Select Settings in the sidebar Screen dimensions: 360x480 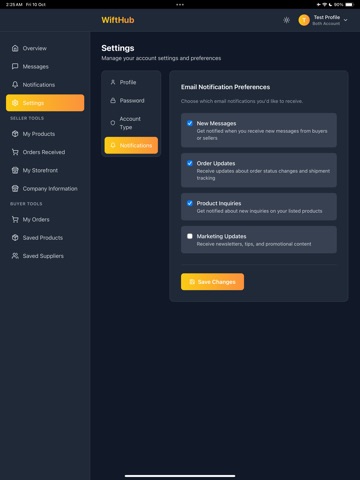[x=45, y=103]
